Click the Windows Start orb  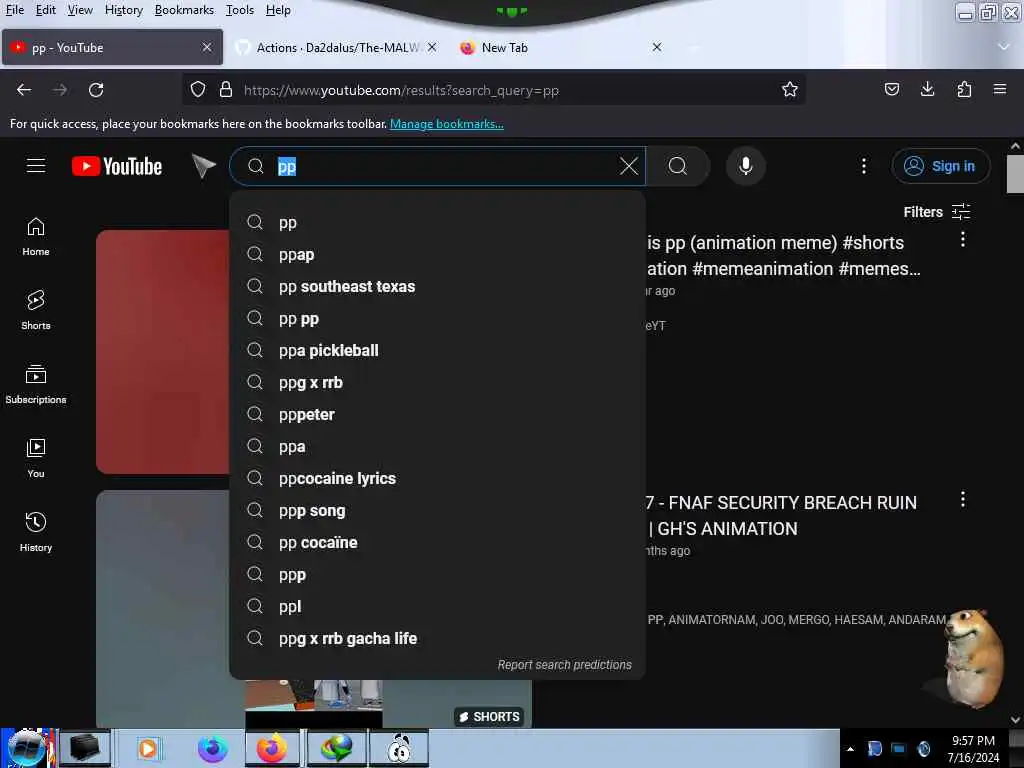(x=27, y=748)
